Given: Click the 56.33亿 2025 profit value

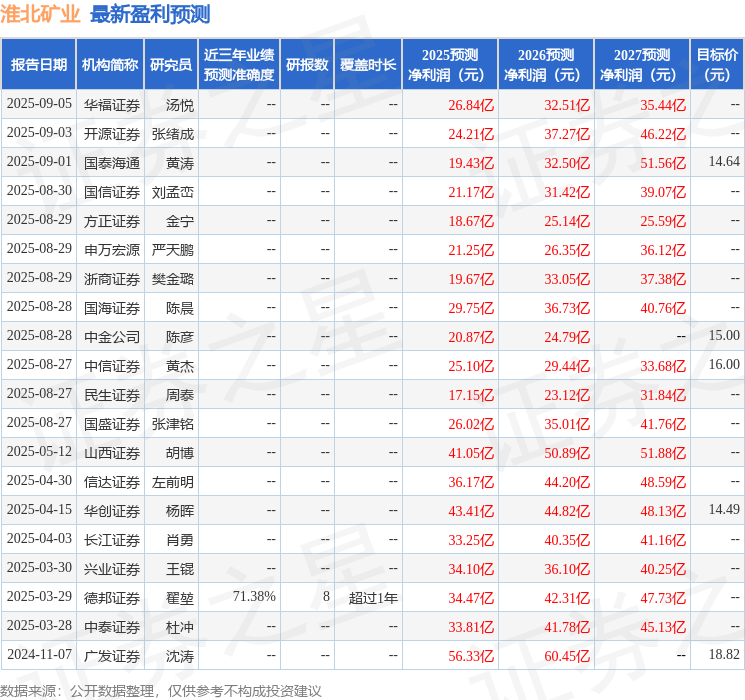Looking at the screenshot, I should [x=471, y=656].
